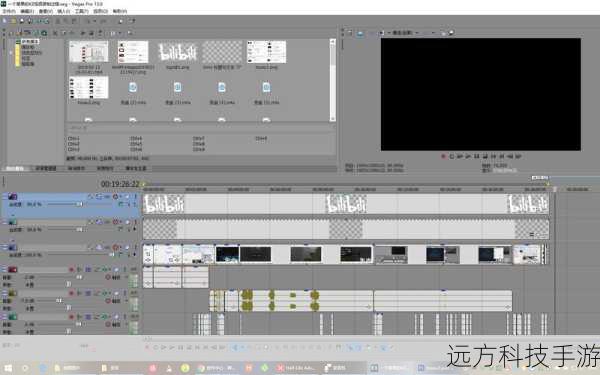Open track FX on second audio track
The height and width of the screenshot is (375, 600).
pos(88,293)
